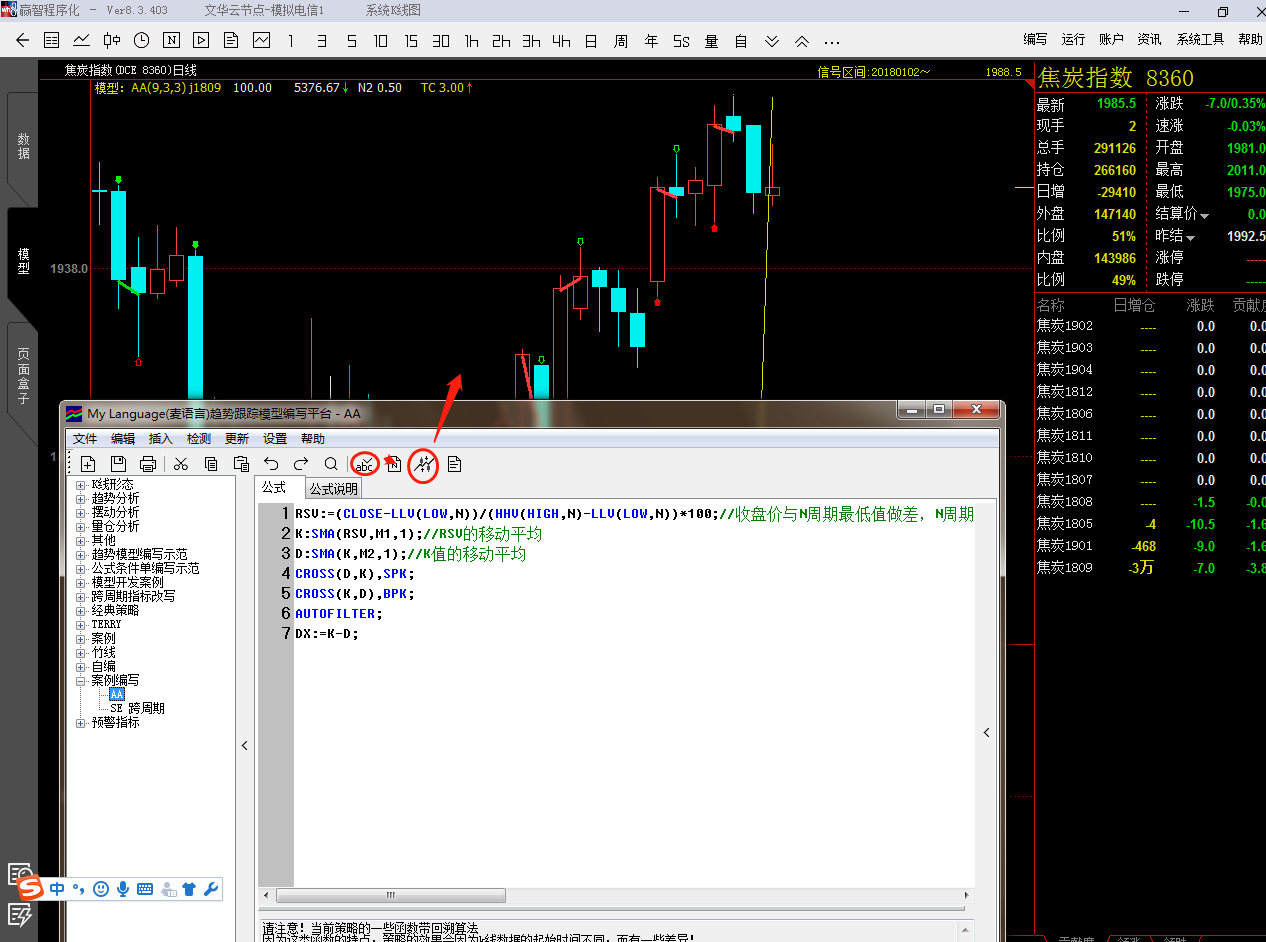Click the save icon in editor toolbar

118,464
